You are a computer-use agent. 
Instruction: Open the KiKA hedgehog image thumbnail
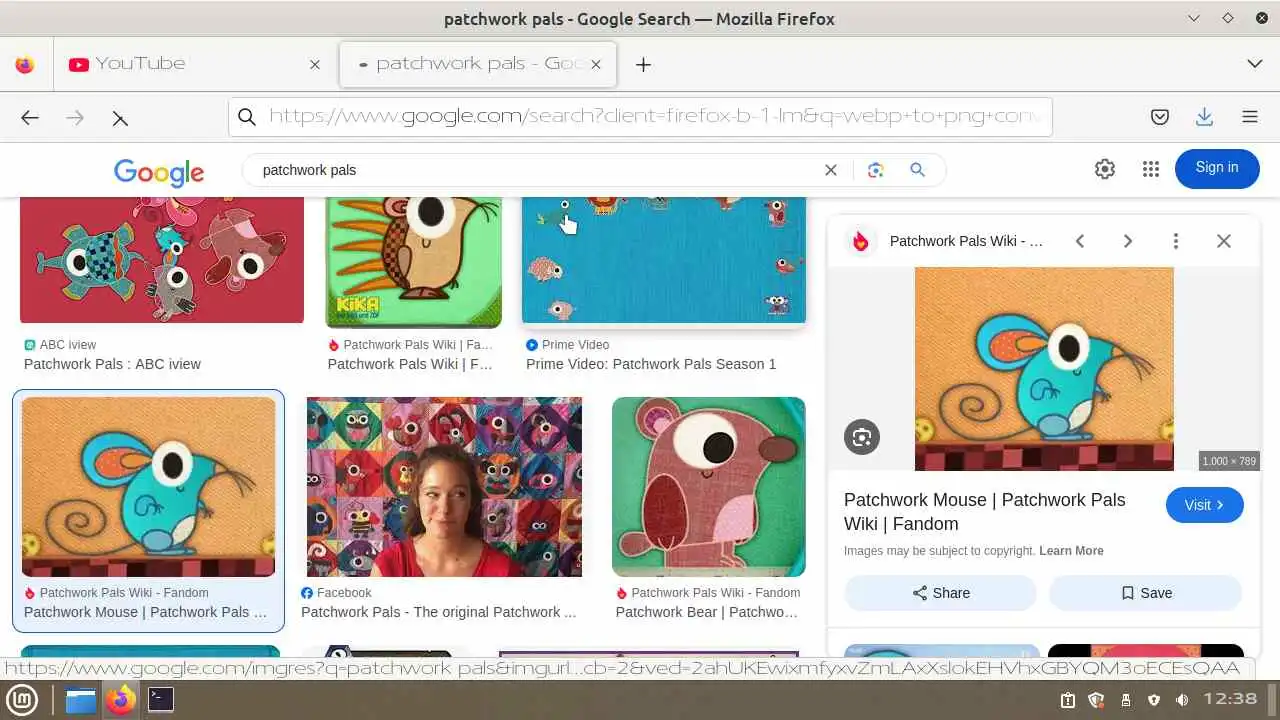(414, 262)
